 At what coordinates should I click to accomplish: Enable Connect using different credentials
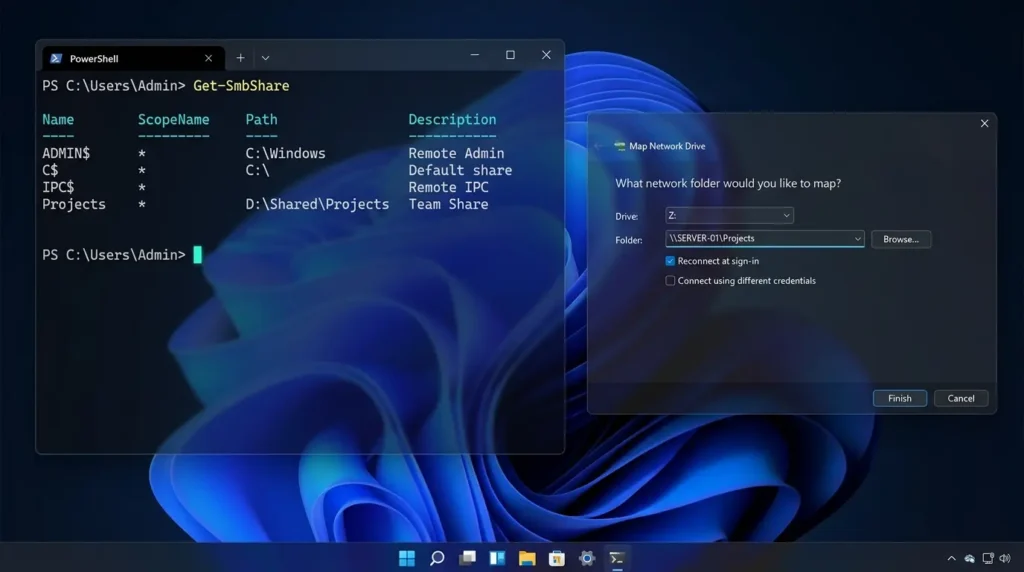pos(670,281)
